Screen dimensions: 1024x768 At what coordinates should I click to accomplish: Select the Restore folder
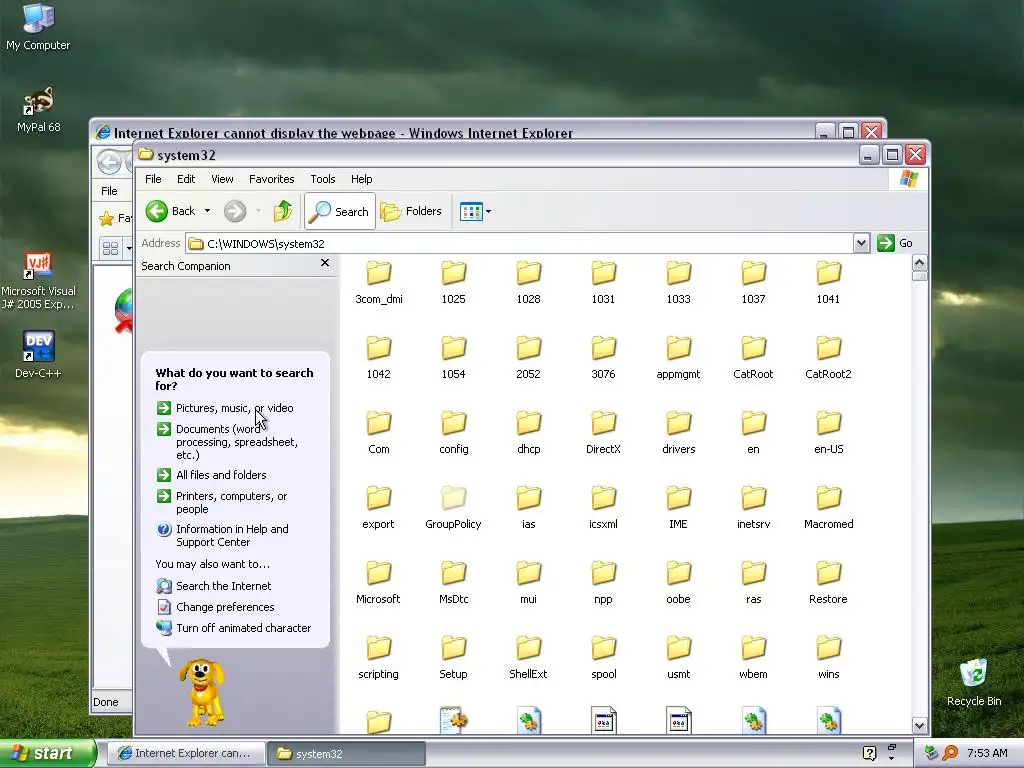click(828, 584)
